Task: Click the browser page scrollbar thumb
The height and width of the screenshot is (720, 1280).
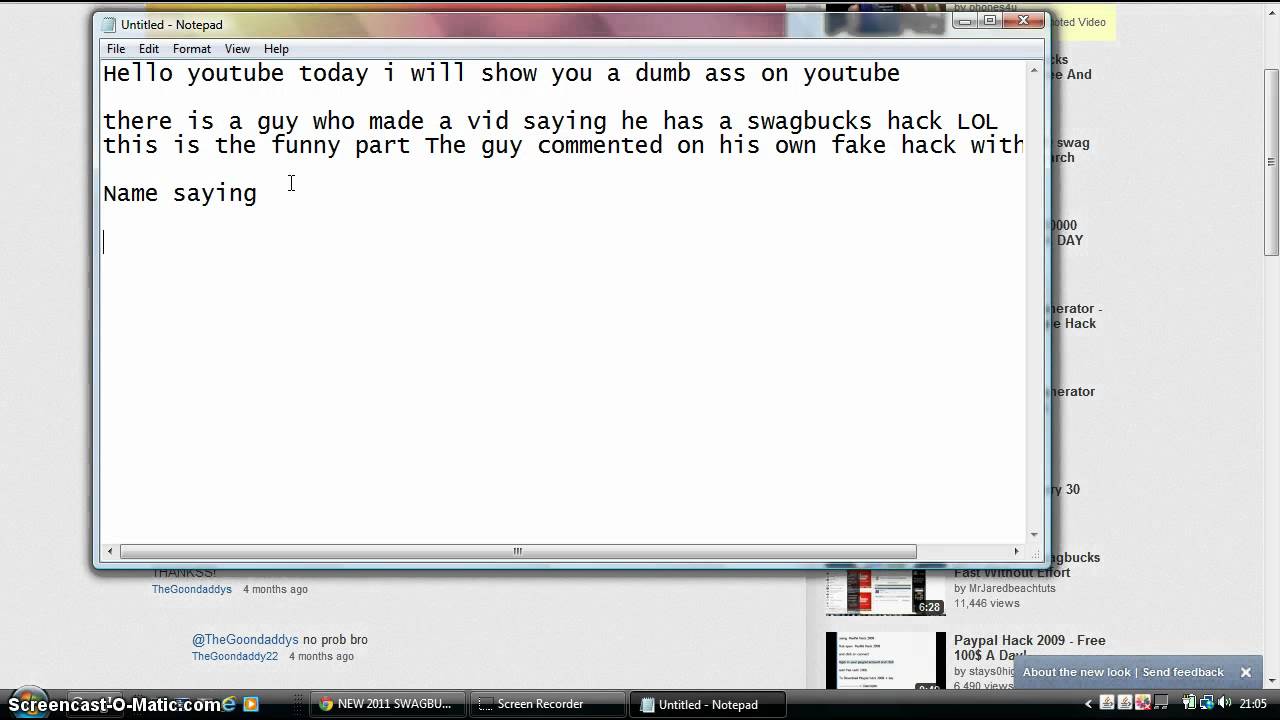Action: pos(1271,162)
